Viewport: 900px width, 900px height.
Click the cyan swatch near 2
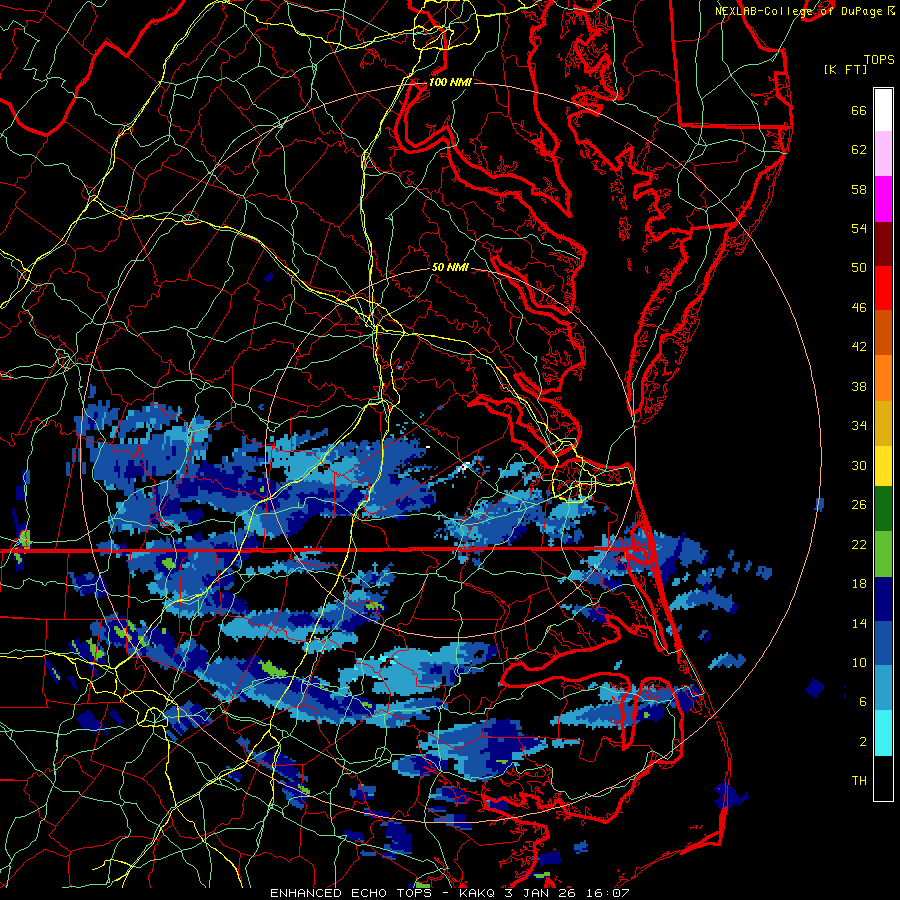tap(883, 733)
